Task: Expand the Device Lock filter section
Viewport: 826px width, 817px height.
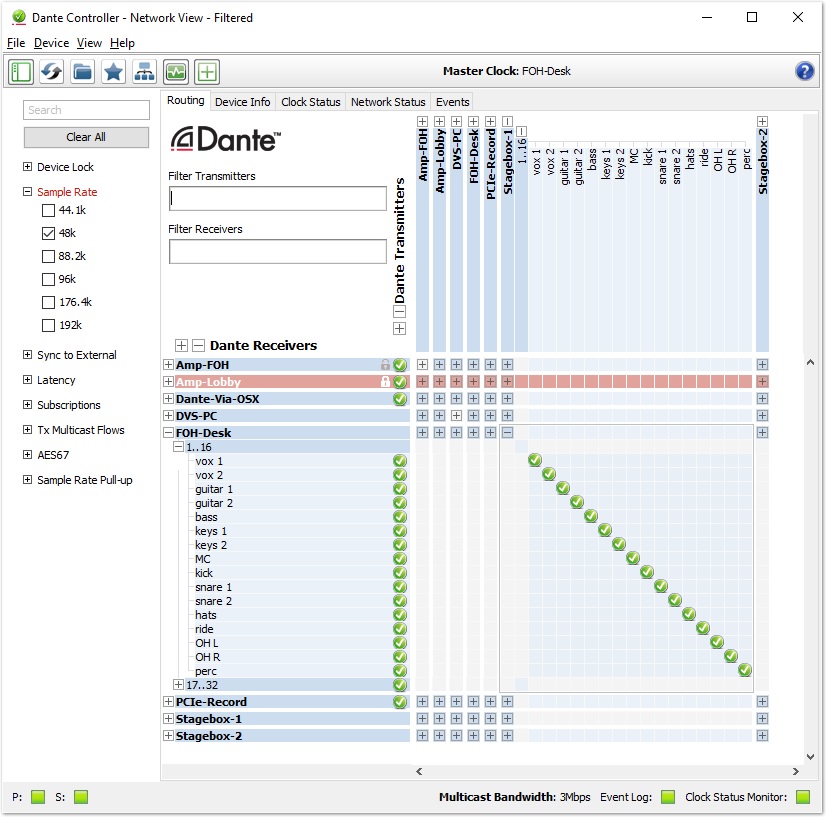Action: pyautogui.click(x=28, y=167)
